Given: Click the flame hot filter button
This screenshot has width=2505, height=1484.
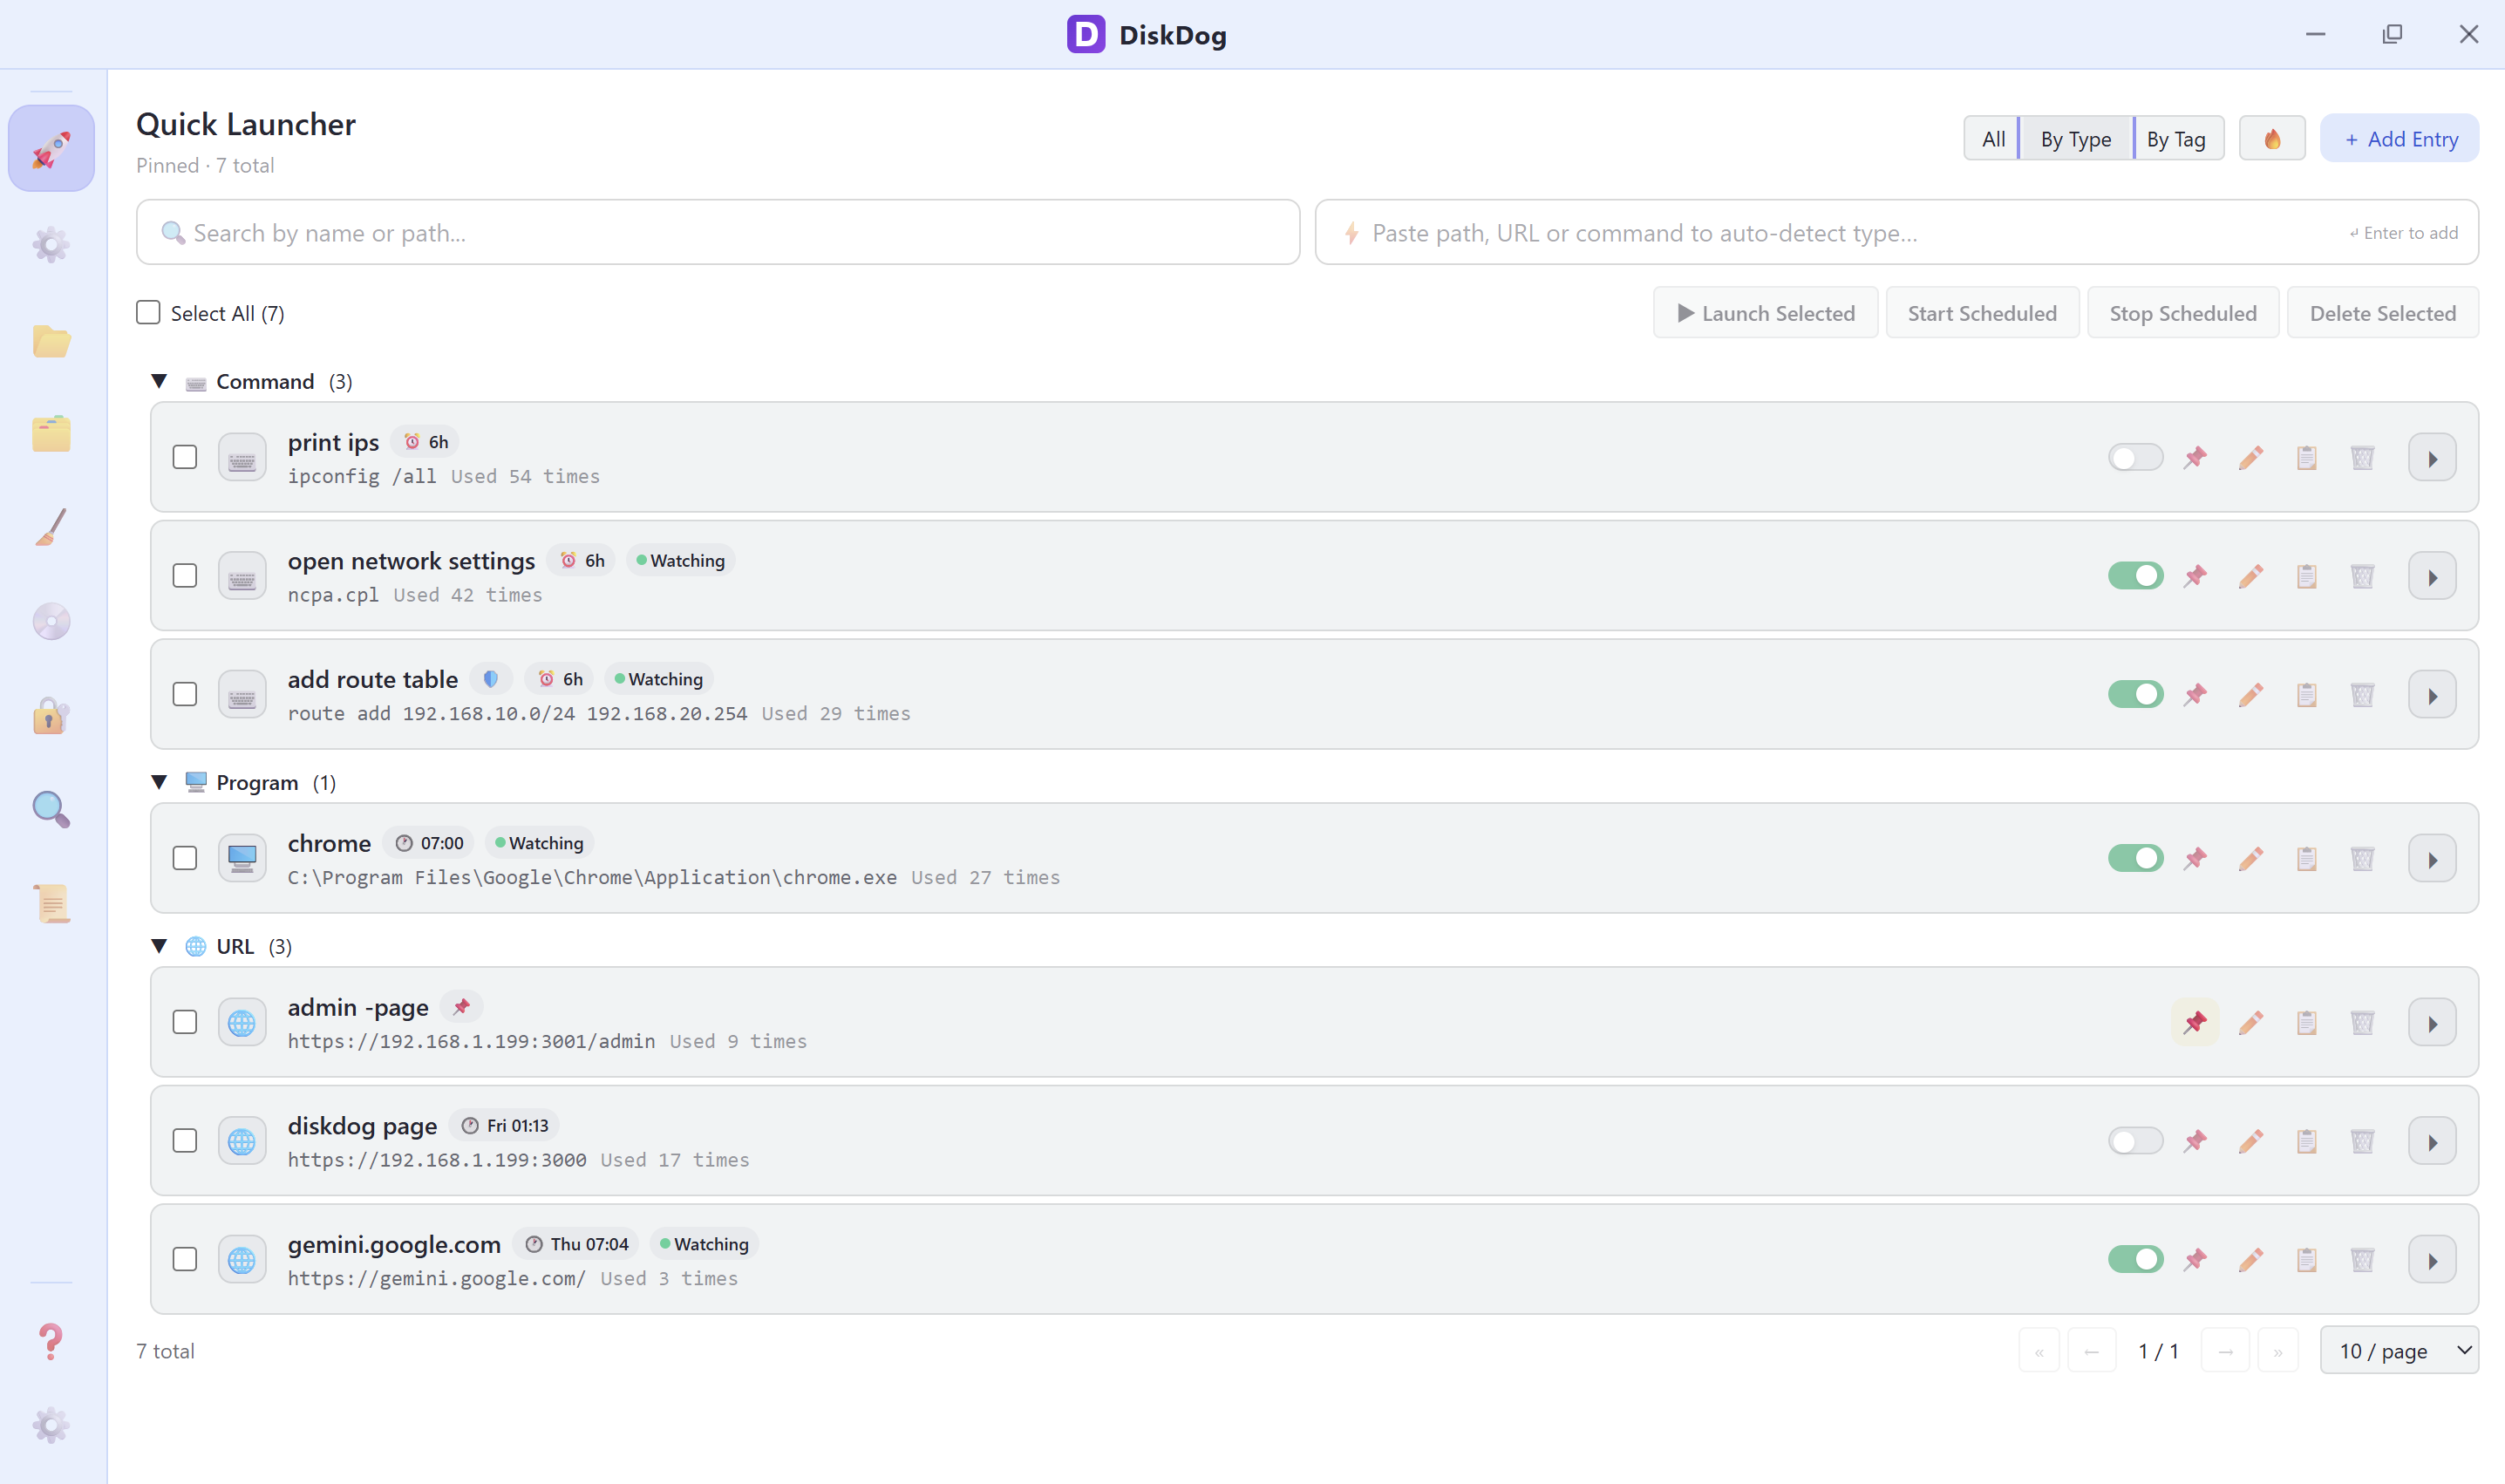Looking at the screenshot, I should tap(2271, 139).
